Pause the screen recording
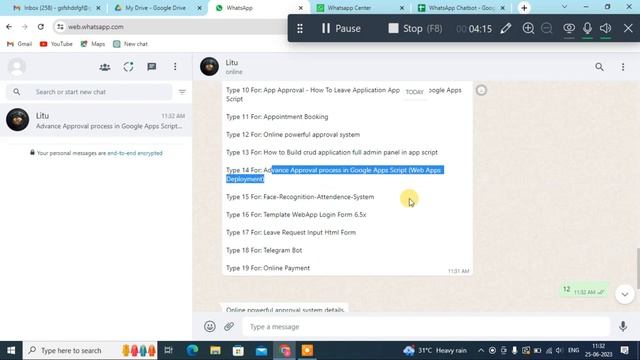Image resolution: width=640 pixels, height=360 pixels. (341, 28)
